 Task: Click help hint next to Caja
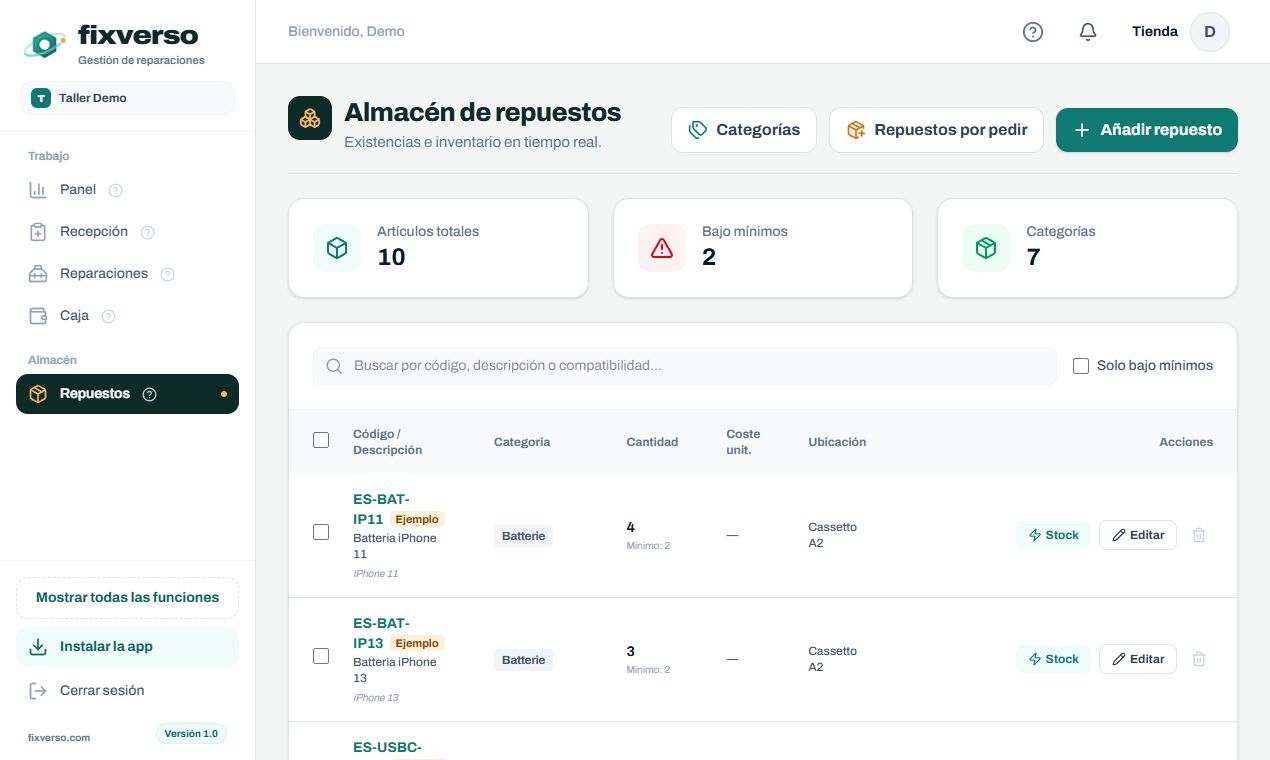[108, 316]
